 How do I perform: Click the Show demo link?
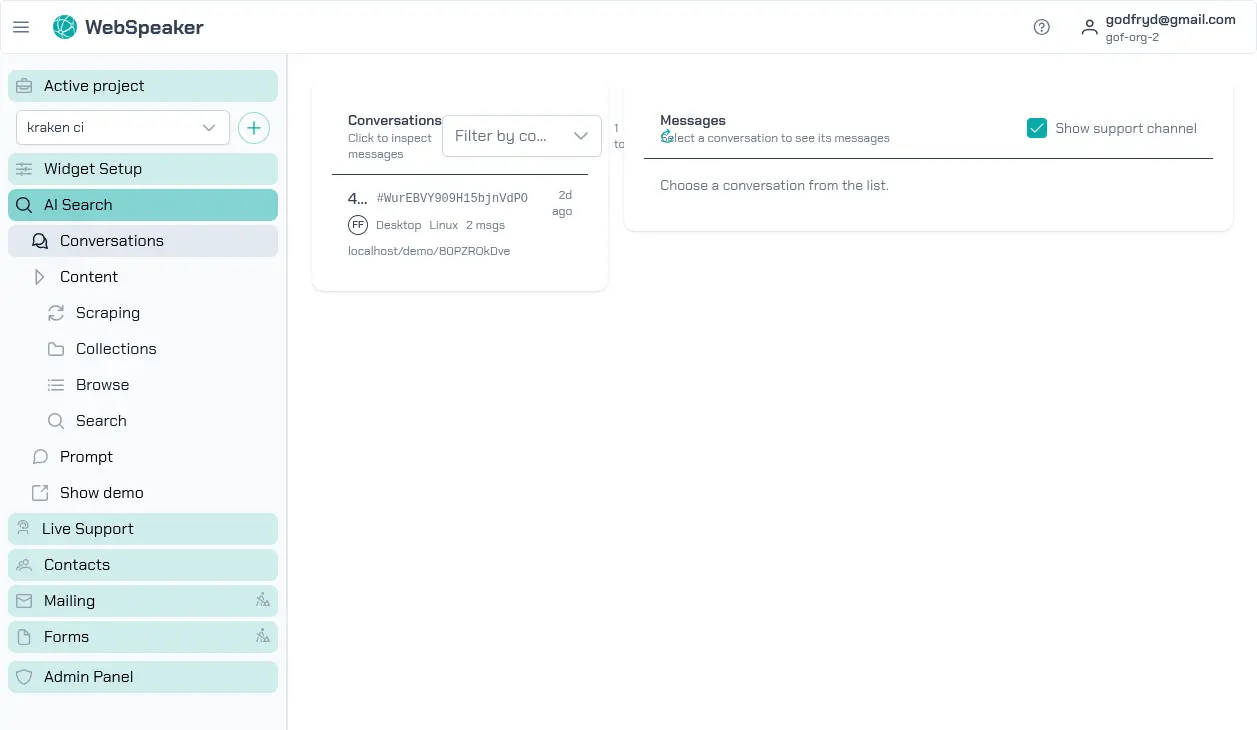(x=100, y=493)
